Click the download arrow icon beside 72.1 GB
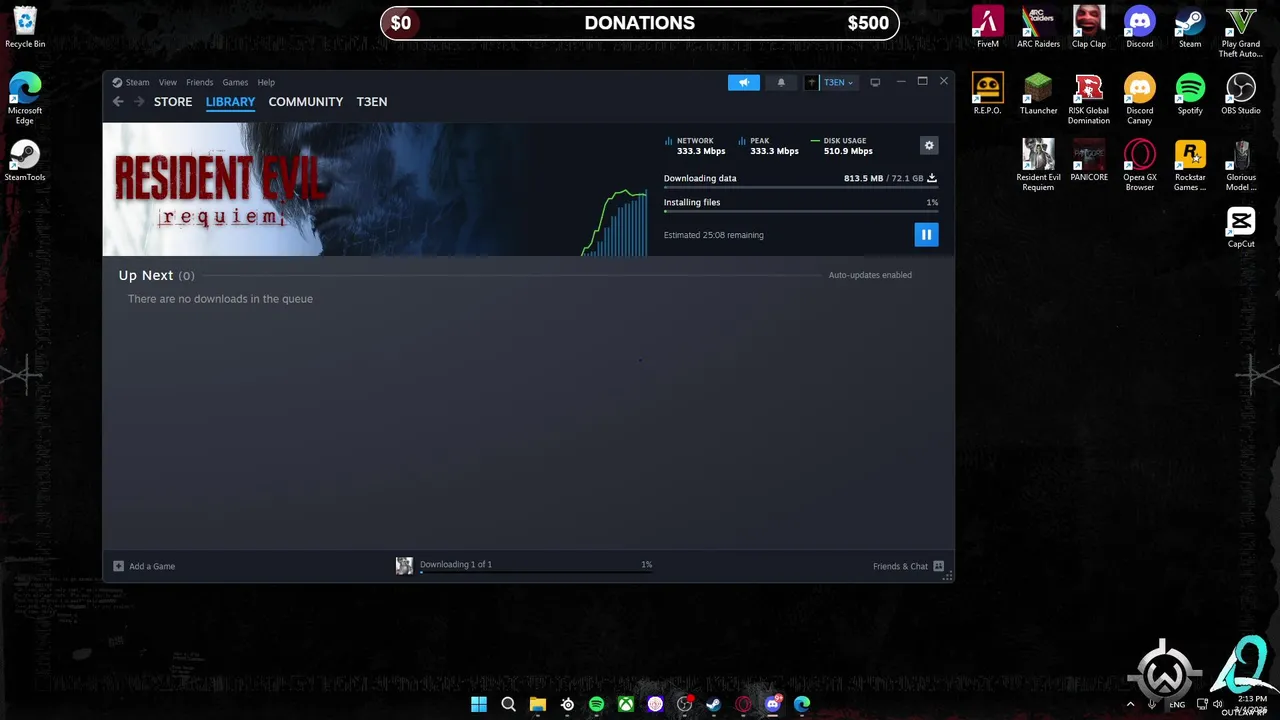Viewport: 1280px width, 720px height. click(932, 178)
